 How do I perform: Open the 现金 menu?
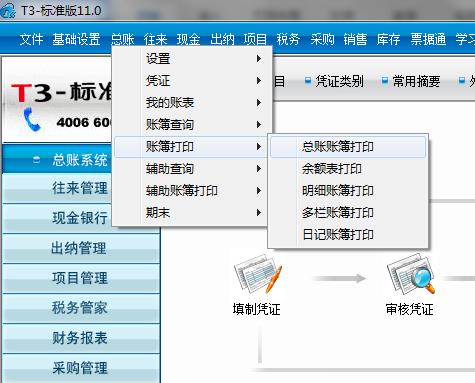[189, 39]
